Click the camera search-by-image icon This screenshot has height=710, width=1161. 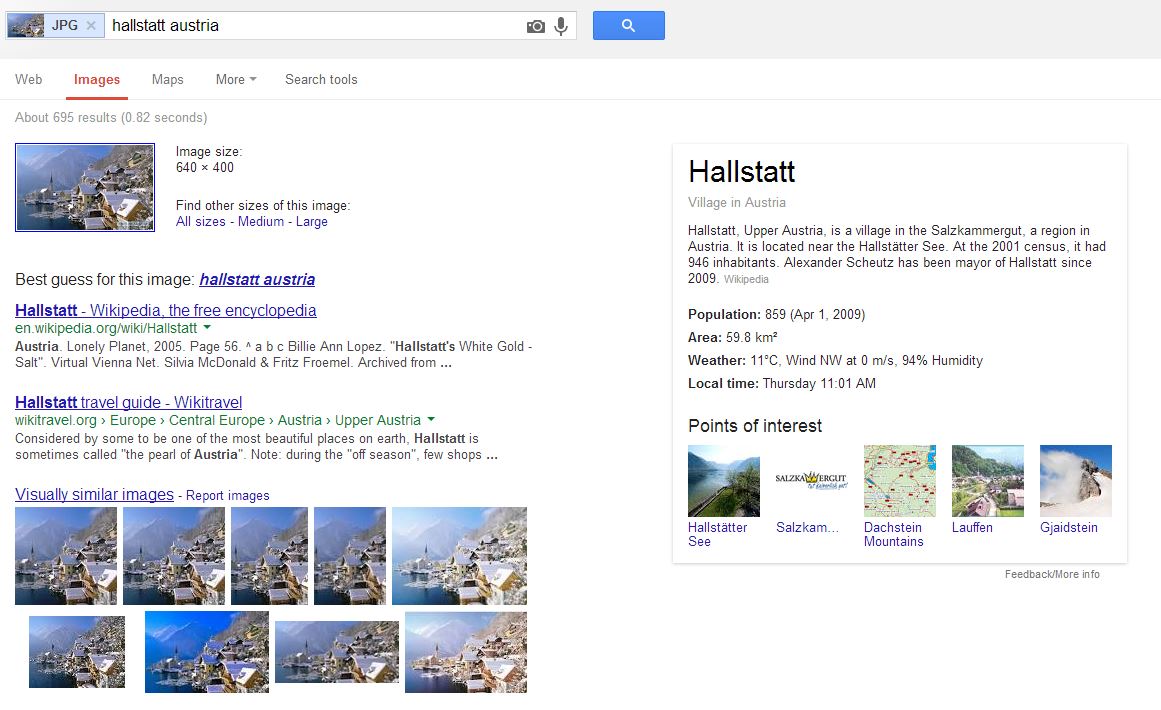[x=536, y=26]
